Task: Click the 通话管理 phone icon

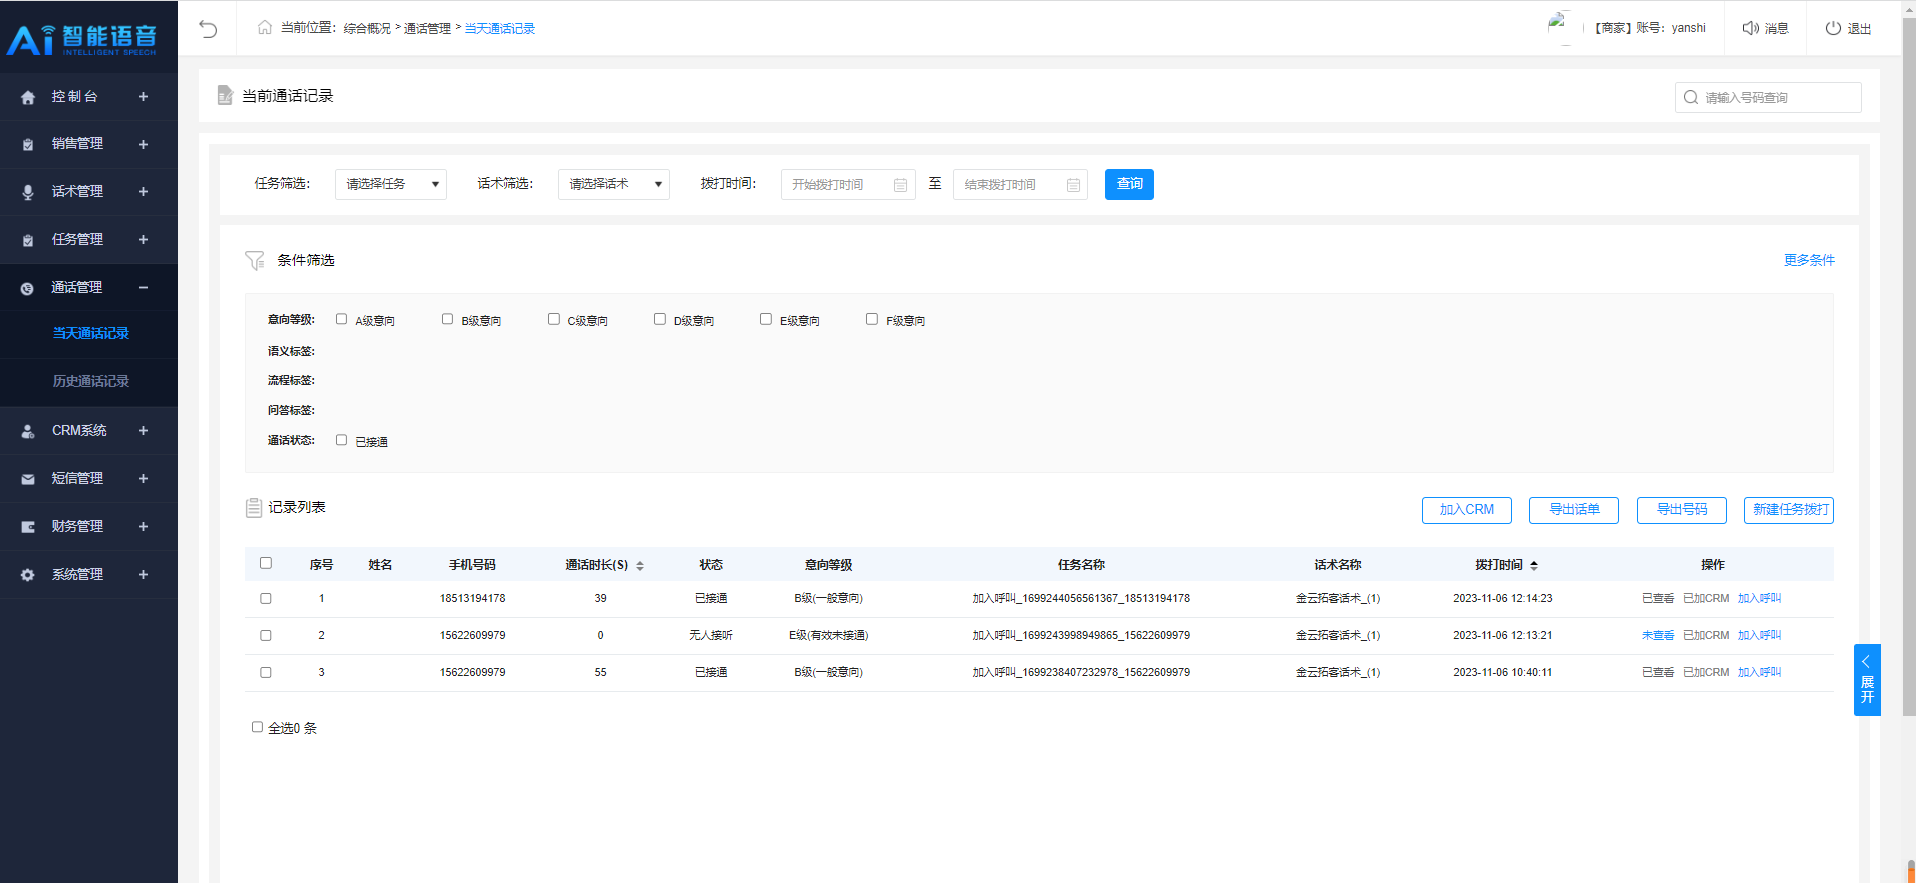Action: click(x=28, y=288)
